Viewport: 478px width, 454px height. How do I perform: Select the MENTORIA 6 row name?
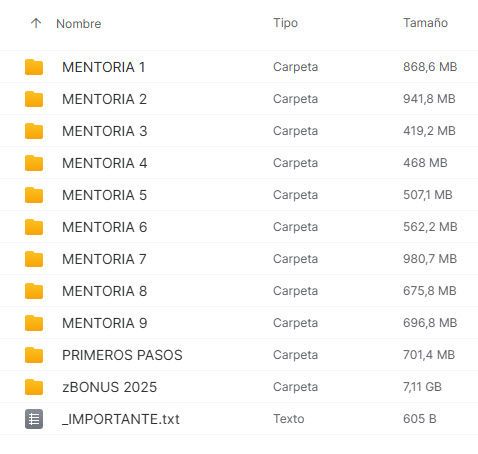[x=104, y=227]
